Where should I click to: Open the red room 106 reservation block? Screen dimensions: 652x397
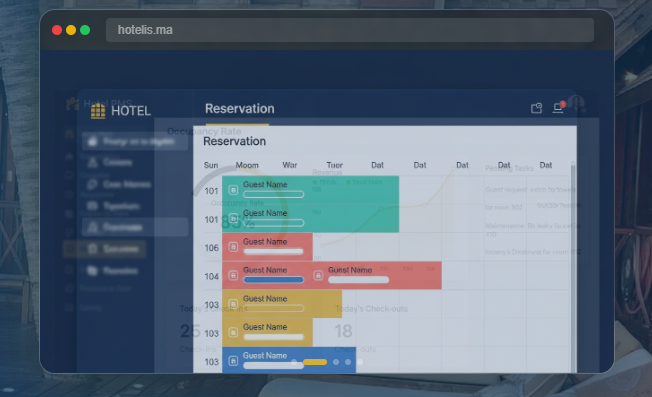click(x=267, y=247)
